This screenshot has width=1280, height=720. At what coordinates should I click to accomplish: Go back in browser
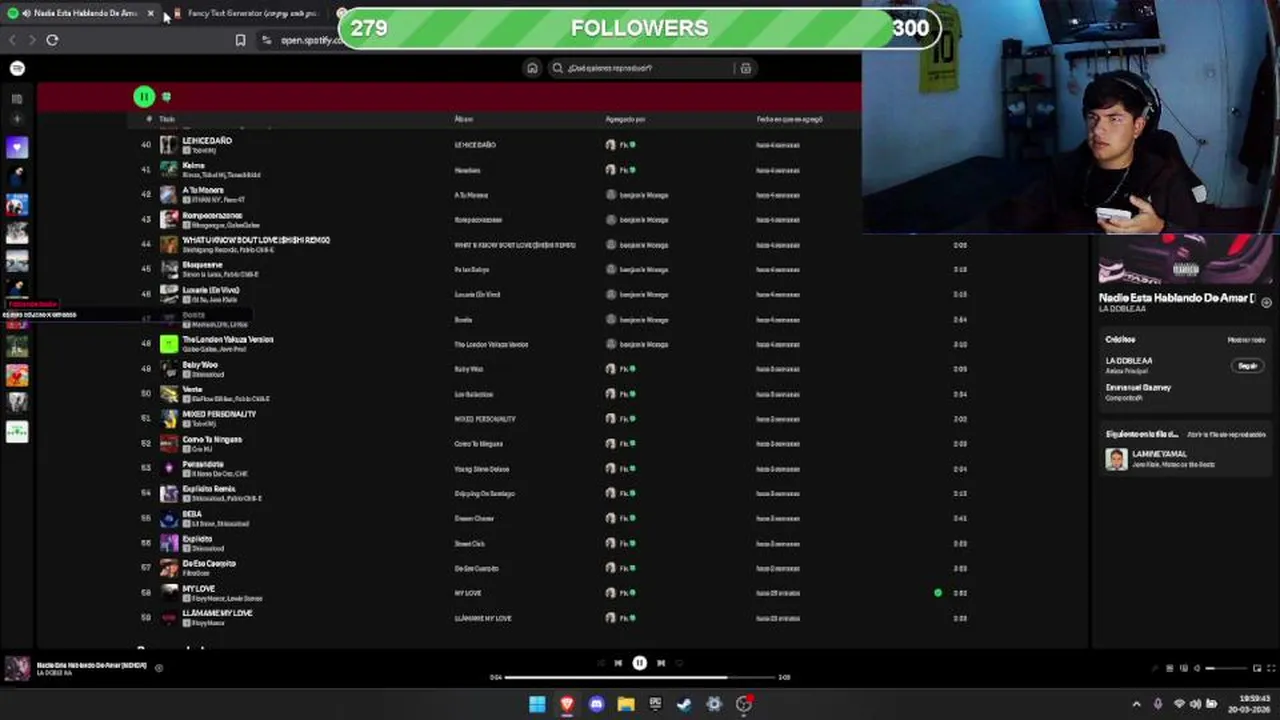coord(12,40)
